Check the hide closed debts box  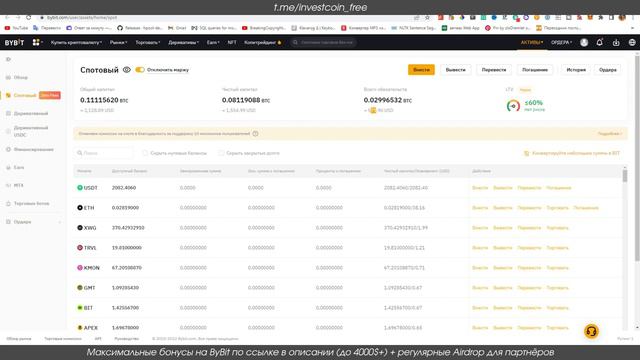[221, 153]
